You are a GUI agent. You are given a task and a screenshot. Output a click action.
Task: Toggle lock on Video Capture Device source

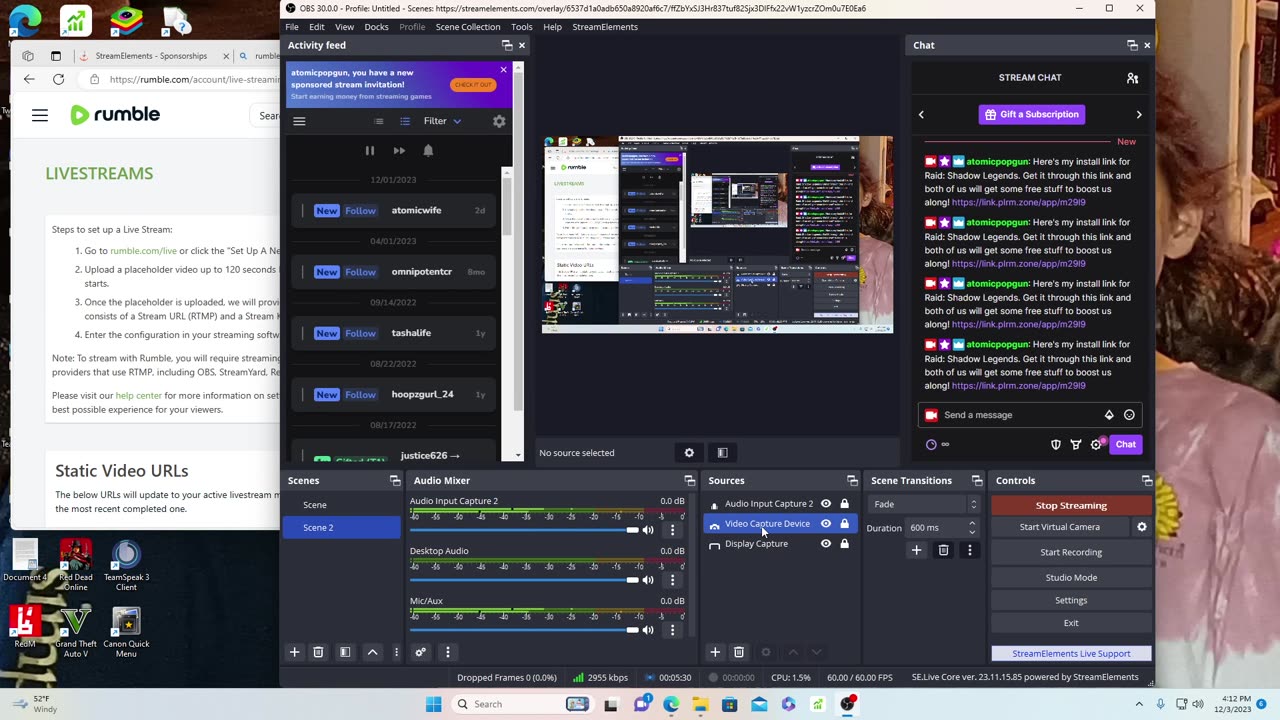click(845, 524)
